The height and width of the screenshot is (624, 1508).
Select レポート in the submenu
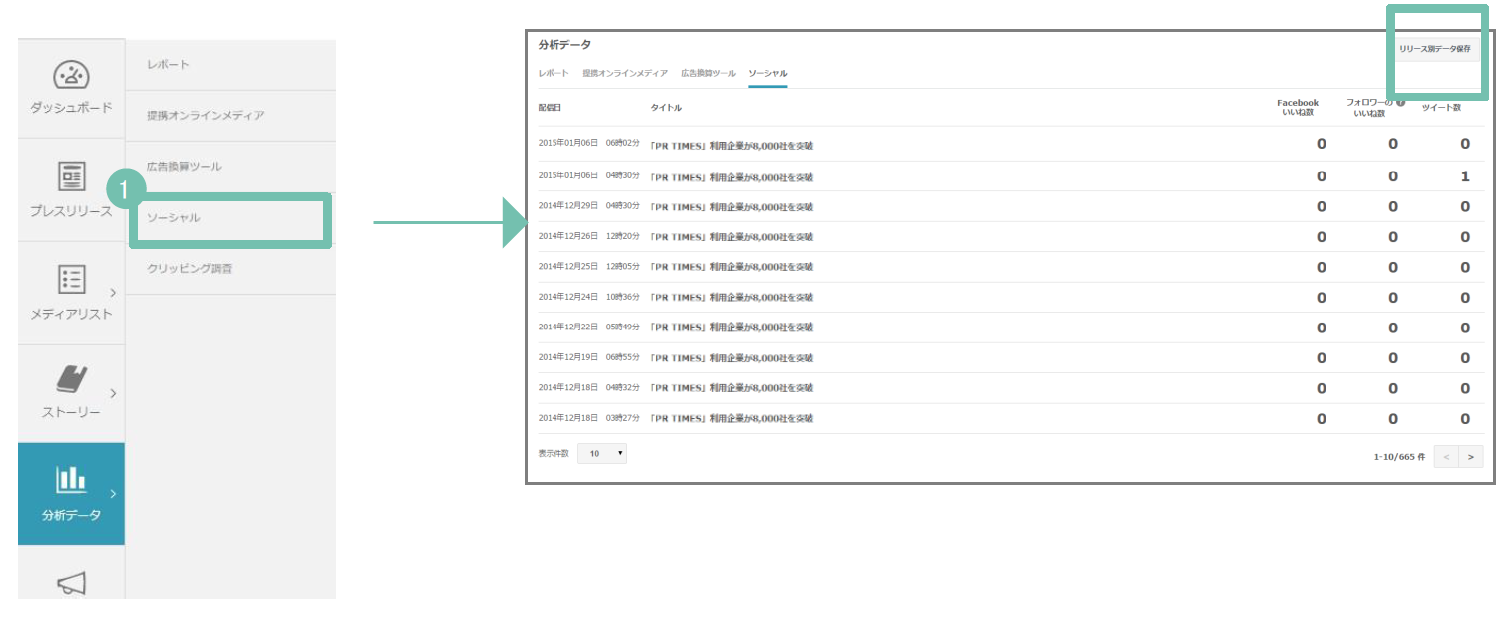coord(168,65)
